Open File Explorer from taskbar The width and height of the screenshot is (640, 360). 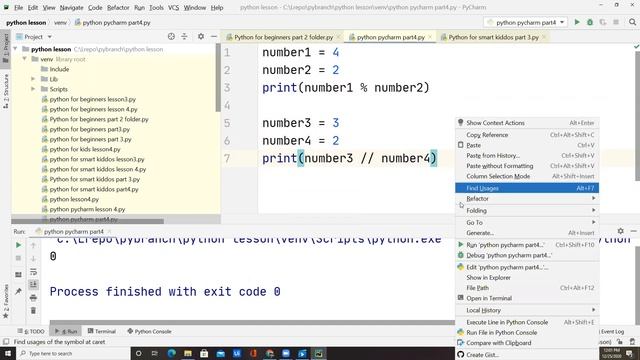point(188,353)
